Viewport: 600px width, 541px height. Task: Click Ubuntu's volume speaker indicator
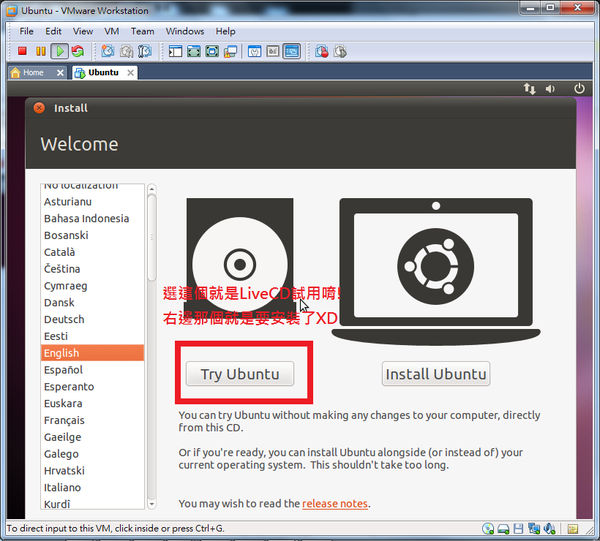click(x=550, y=89)
